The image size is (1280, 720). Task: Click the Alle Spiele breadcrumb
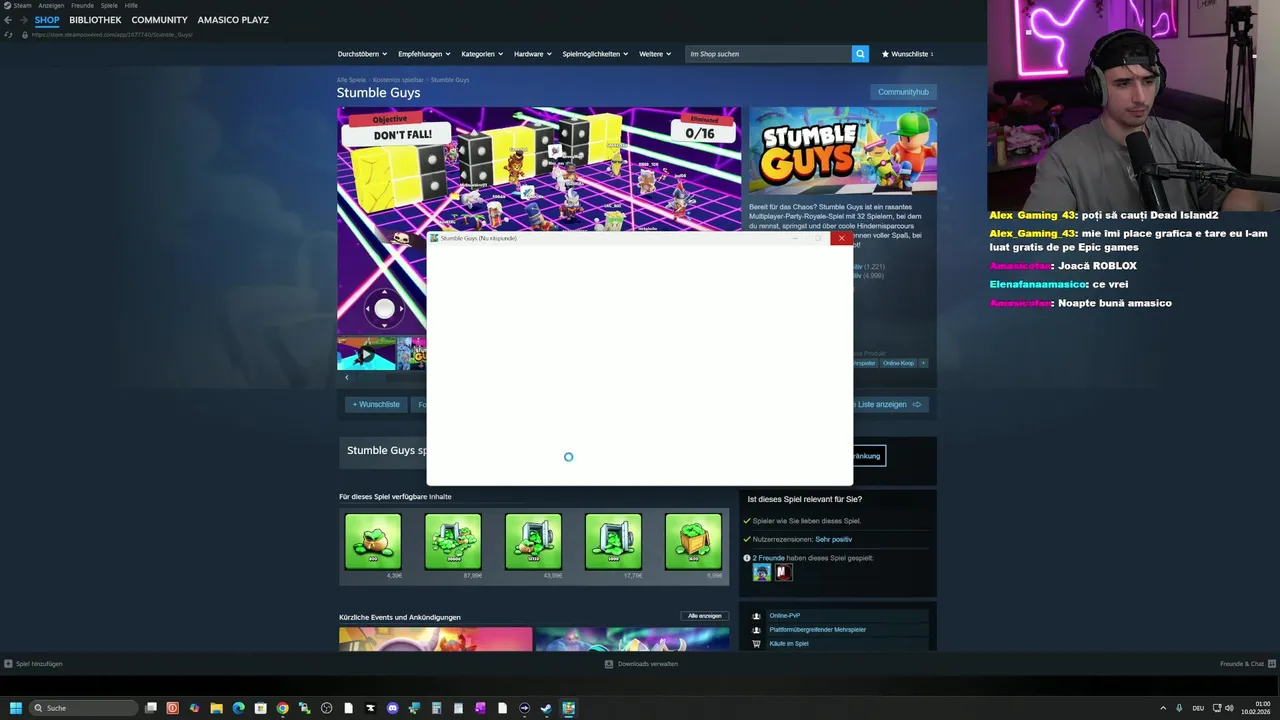(x=351, y=79)
